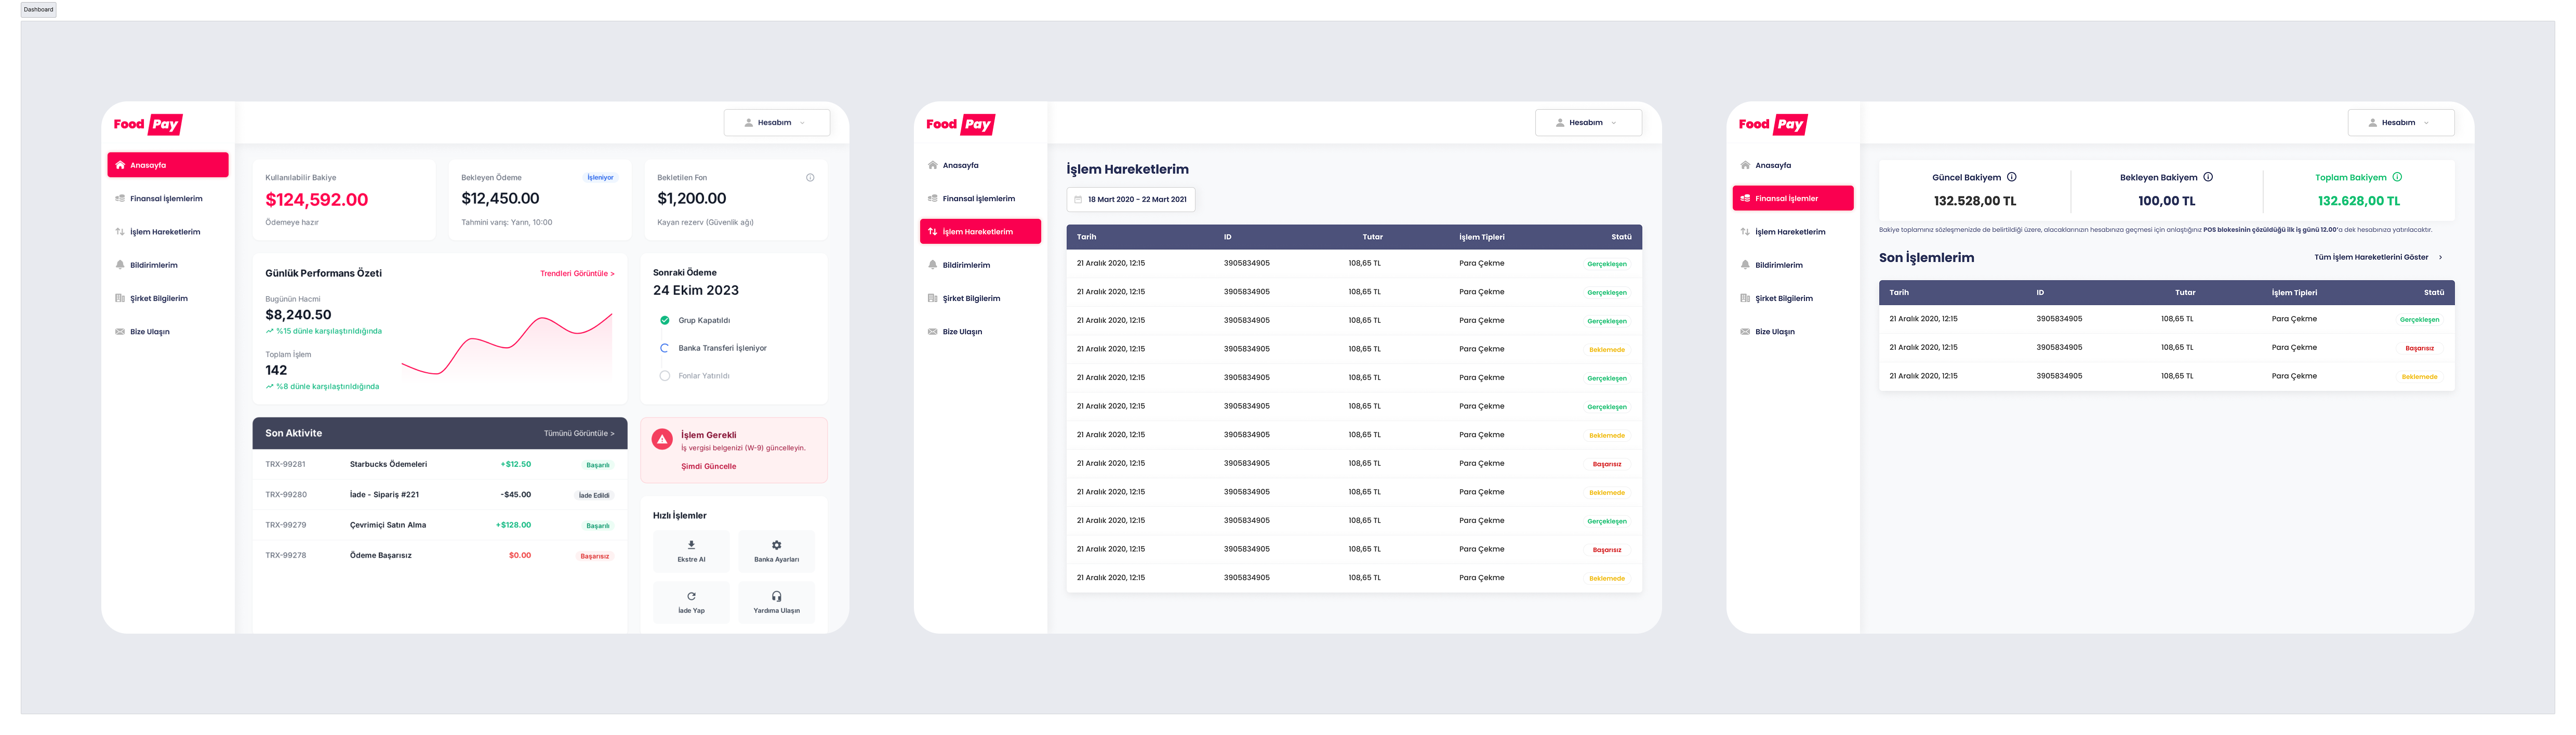Image resolution: width=2576 pixels, height=735 pixels.
Task: Click info icon beside Bekleyen Bakiyem
Action: 2208,177
